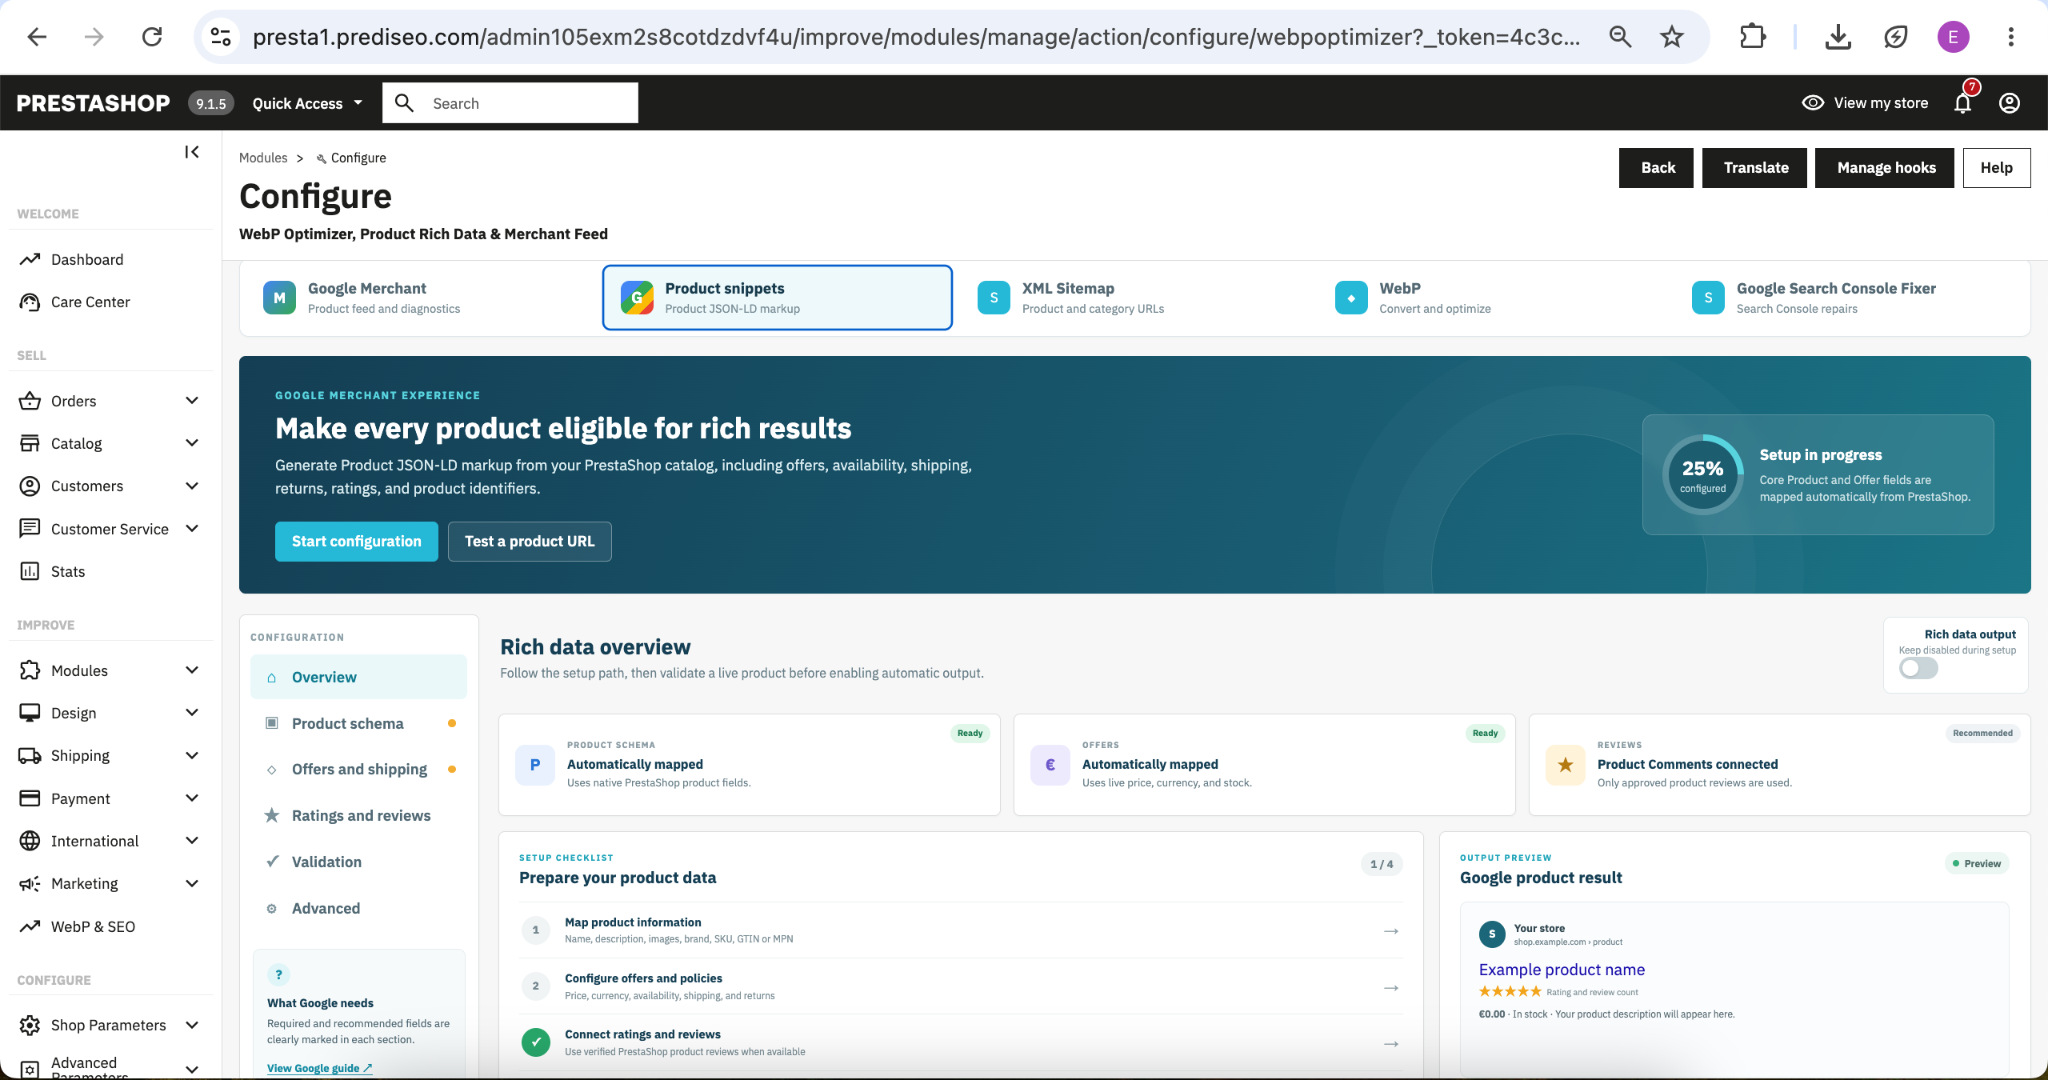Click the XML Sitemap S icon
Screen dimensions: 2048x1080
pos(993,298)
